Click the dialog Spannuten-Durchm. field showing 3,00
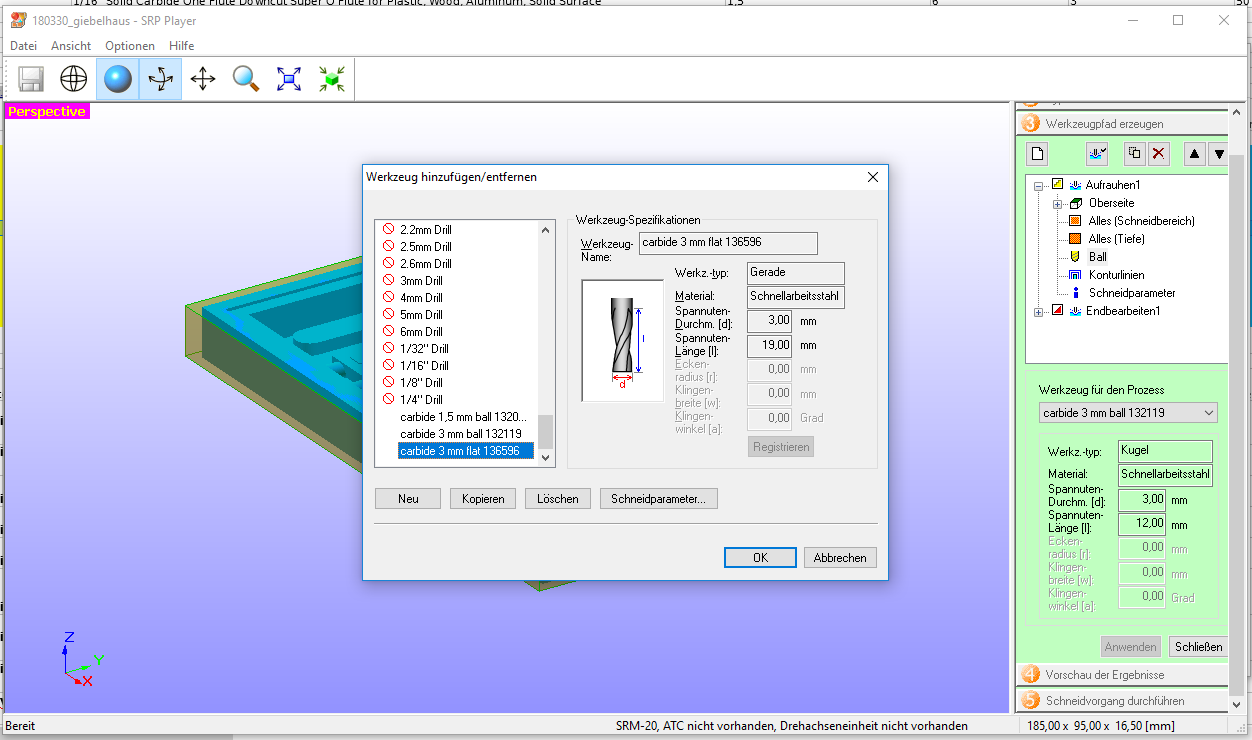This screenshot has width=1252, height=740. (x=771, y=321)
